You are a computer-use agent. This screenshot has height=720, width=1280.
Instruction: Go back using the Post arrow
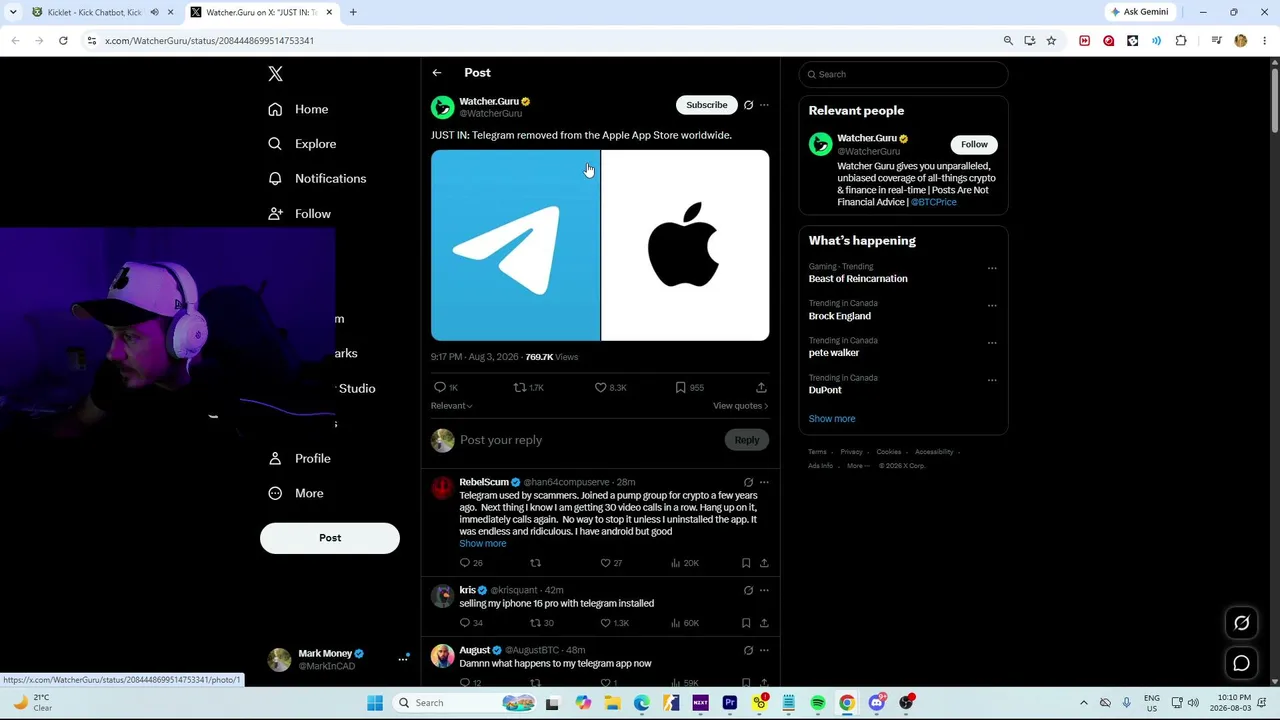click(437, 73)
